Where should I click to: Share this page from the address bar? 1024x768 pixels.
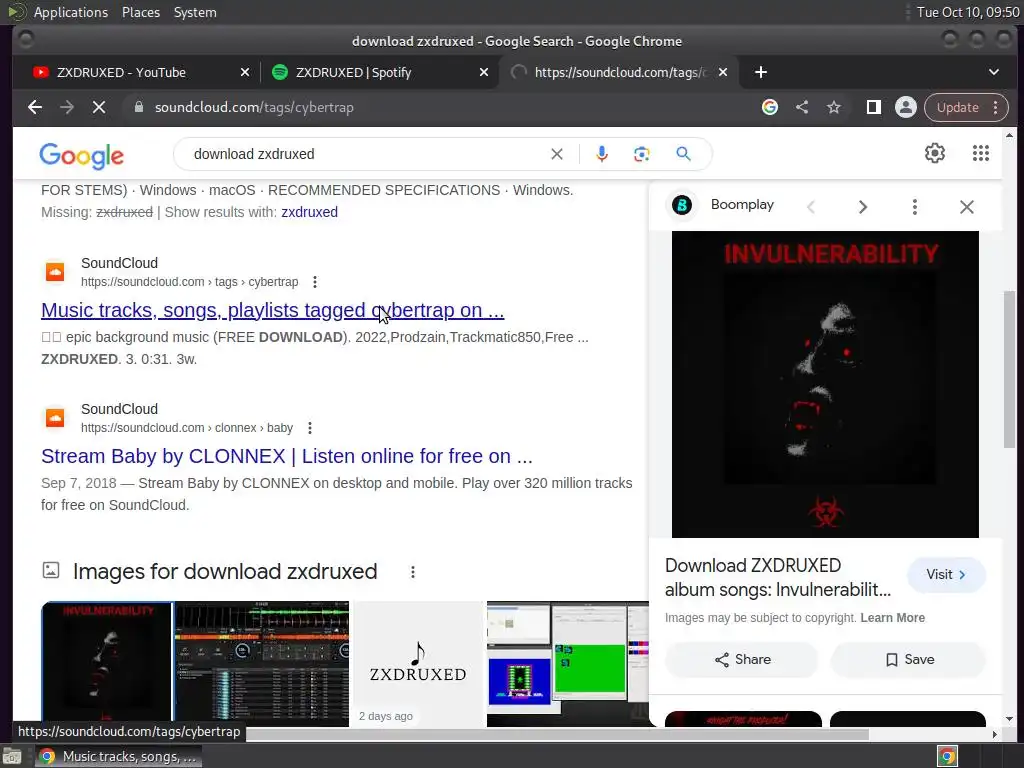(x=802, y=107)
